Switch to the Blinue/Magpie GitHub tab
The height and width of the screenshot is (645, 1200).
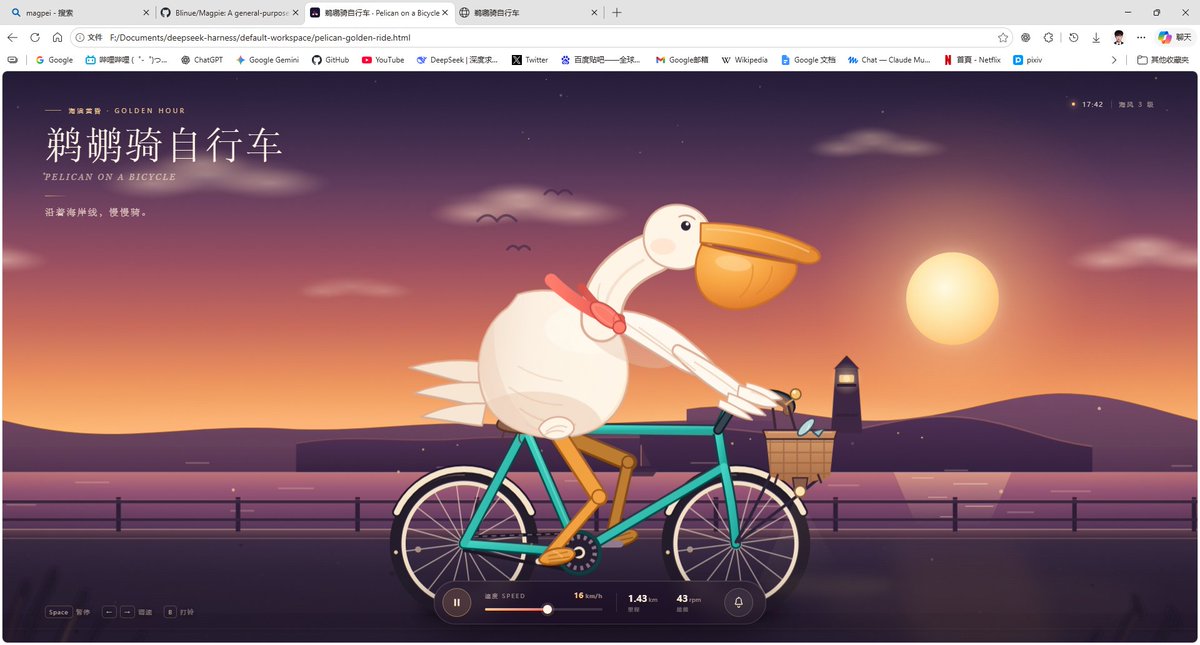point(230,12)
